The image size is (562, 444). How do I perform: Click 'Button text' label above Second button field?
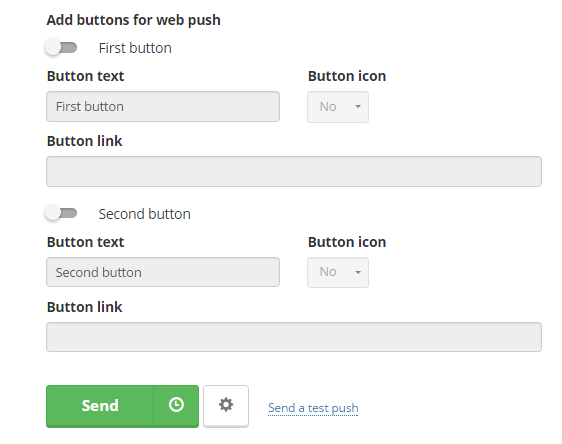pyautogui.click(x=85, y=242)
